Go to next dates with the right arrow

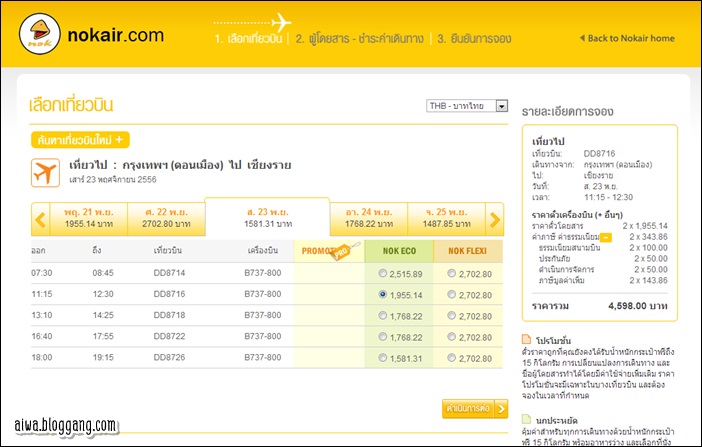(x=495, y=219)
